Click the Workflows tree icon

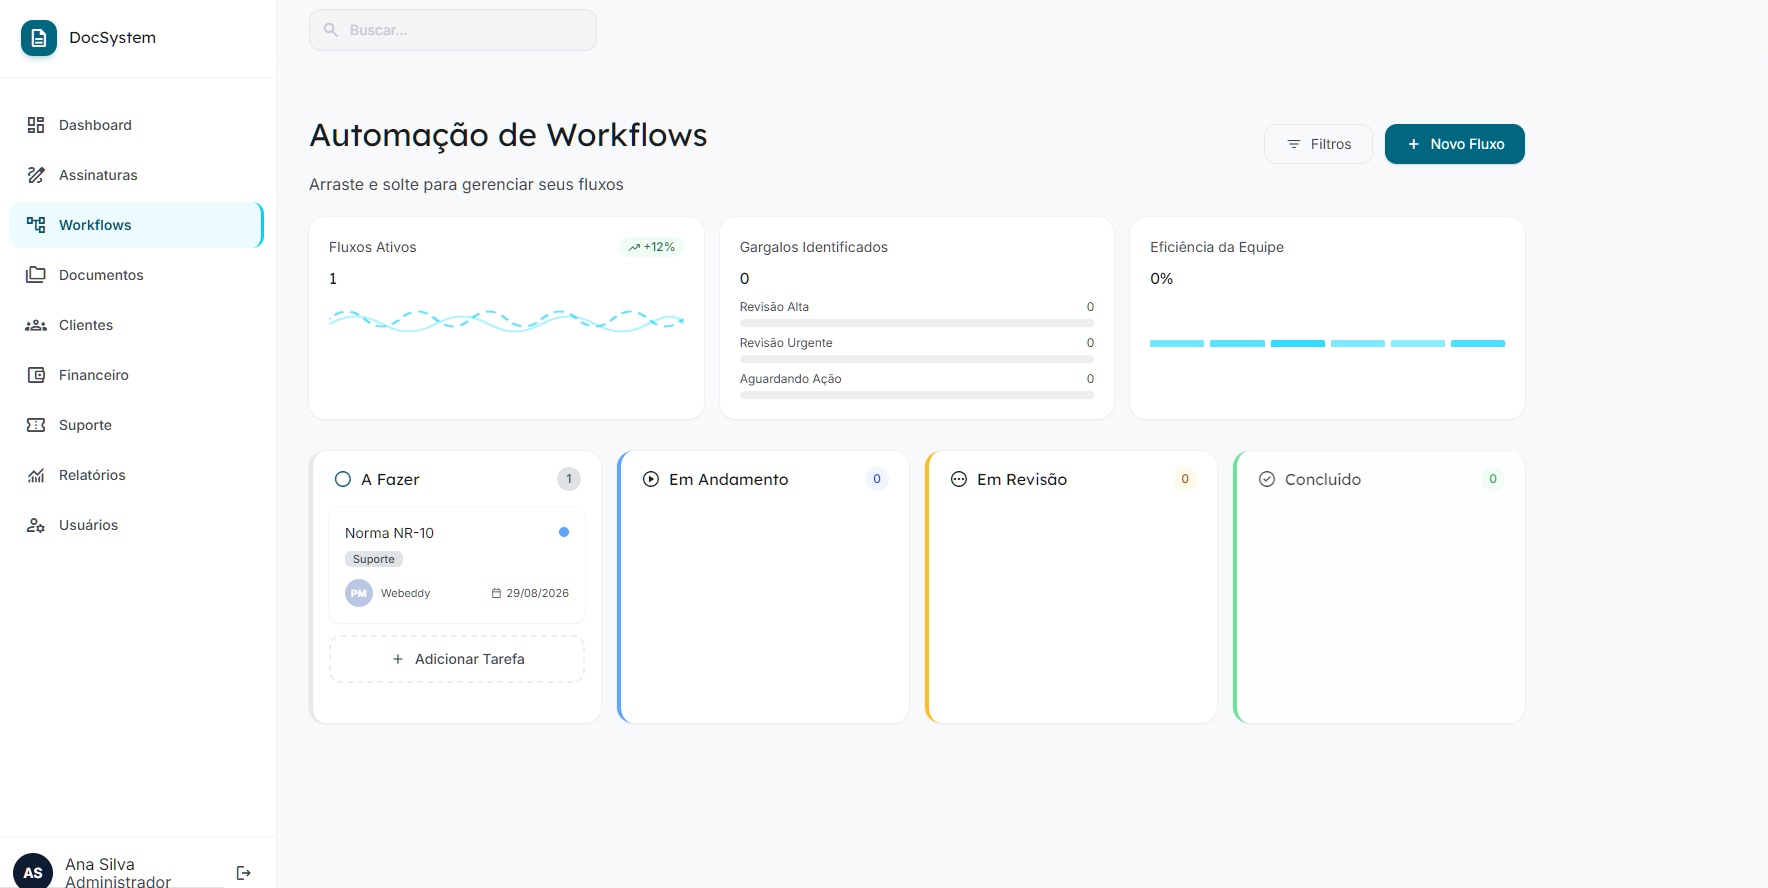[36, 225]
